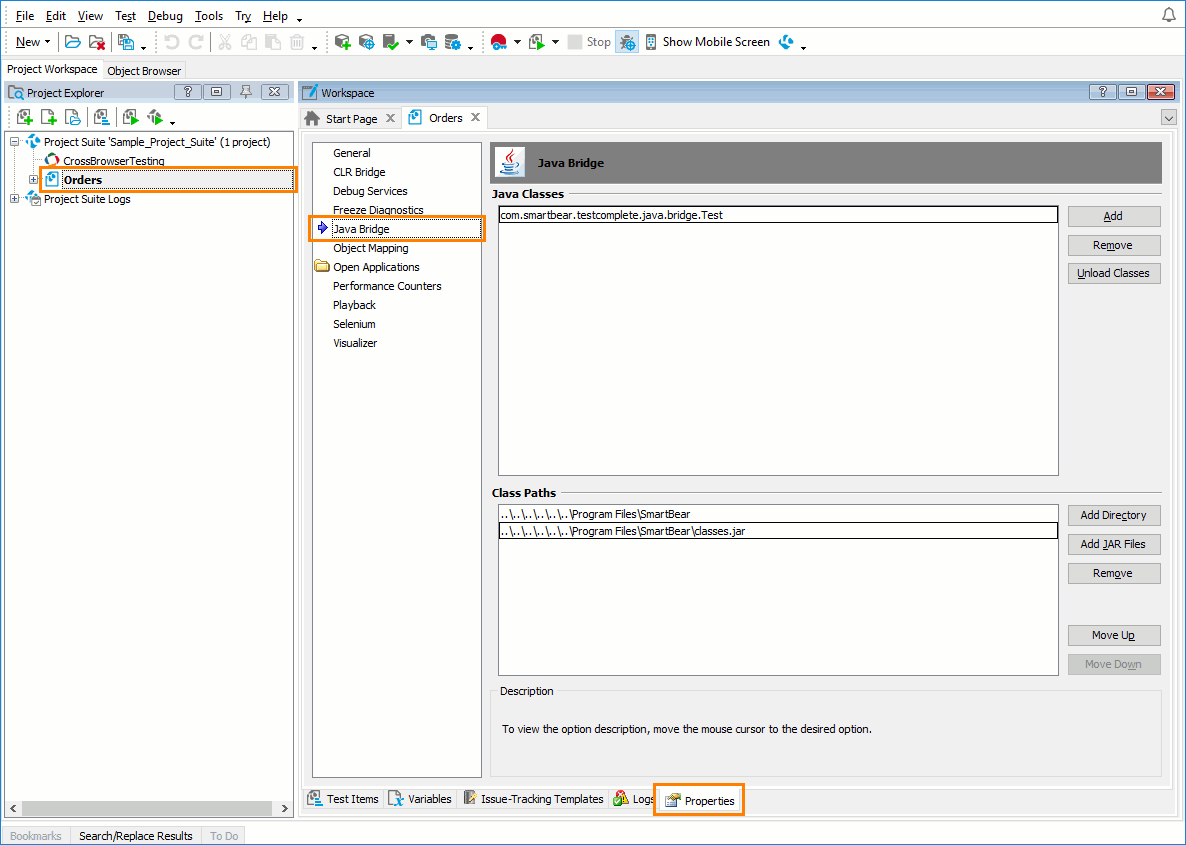Click the Add tested application icon
This screenshot has height=845, width=1186.
[343, 42]
